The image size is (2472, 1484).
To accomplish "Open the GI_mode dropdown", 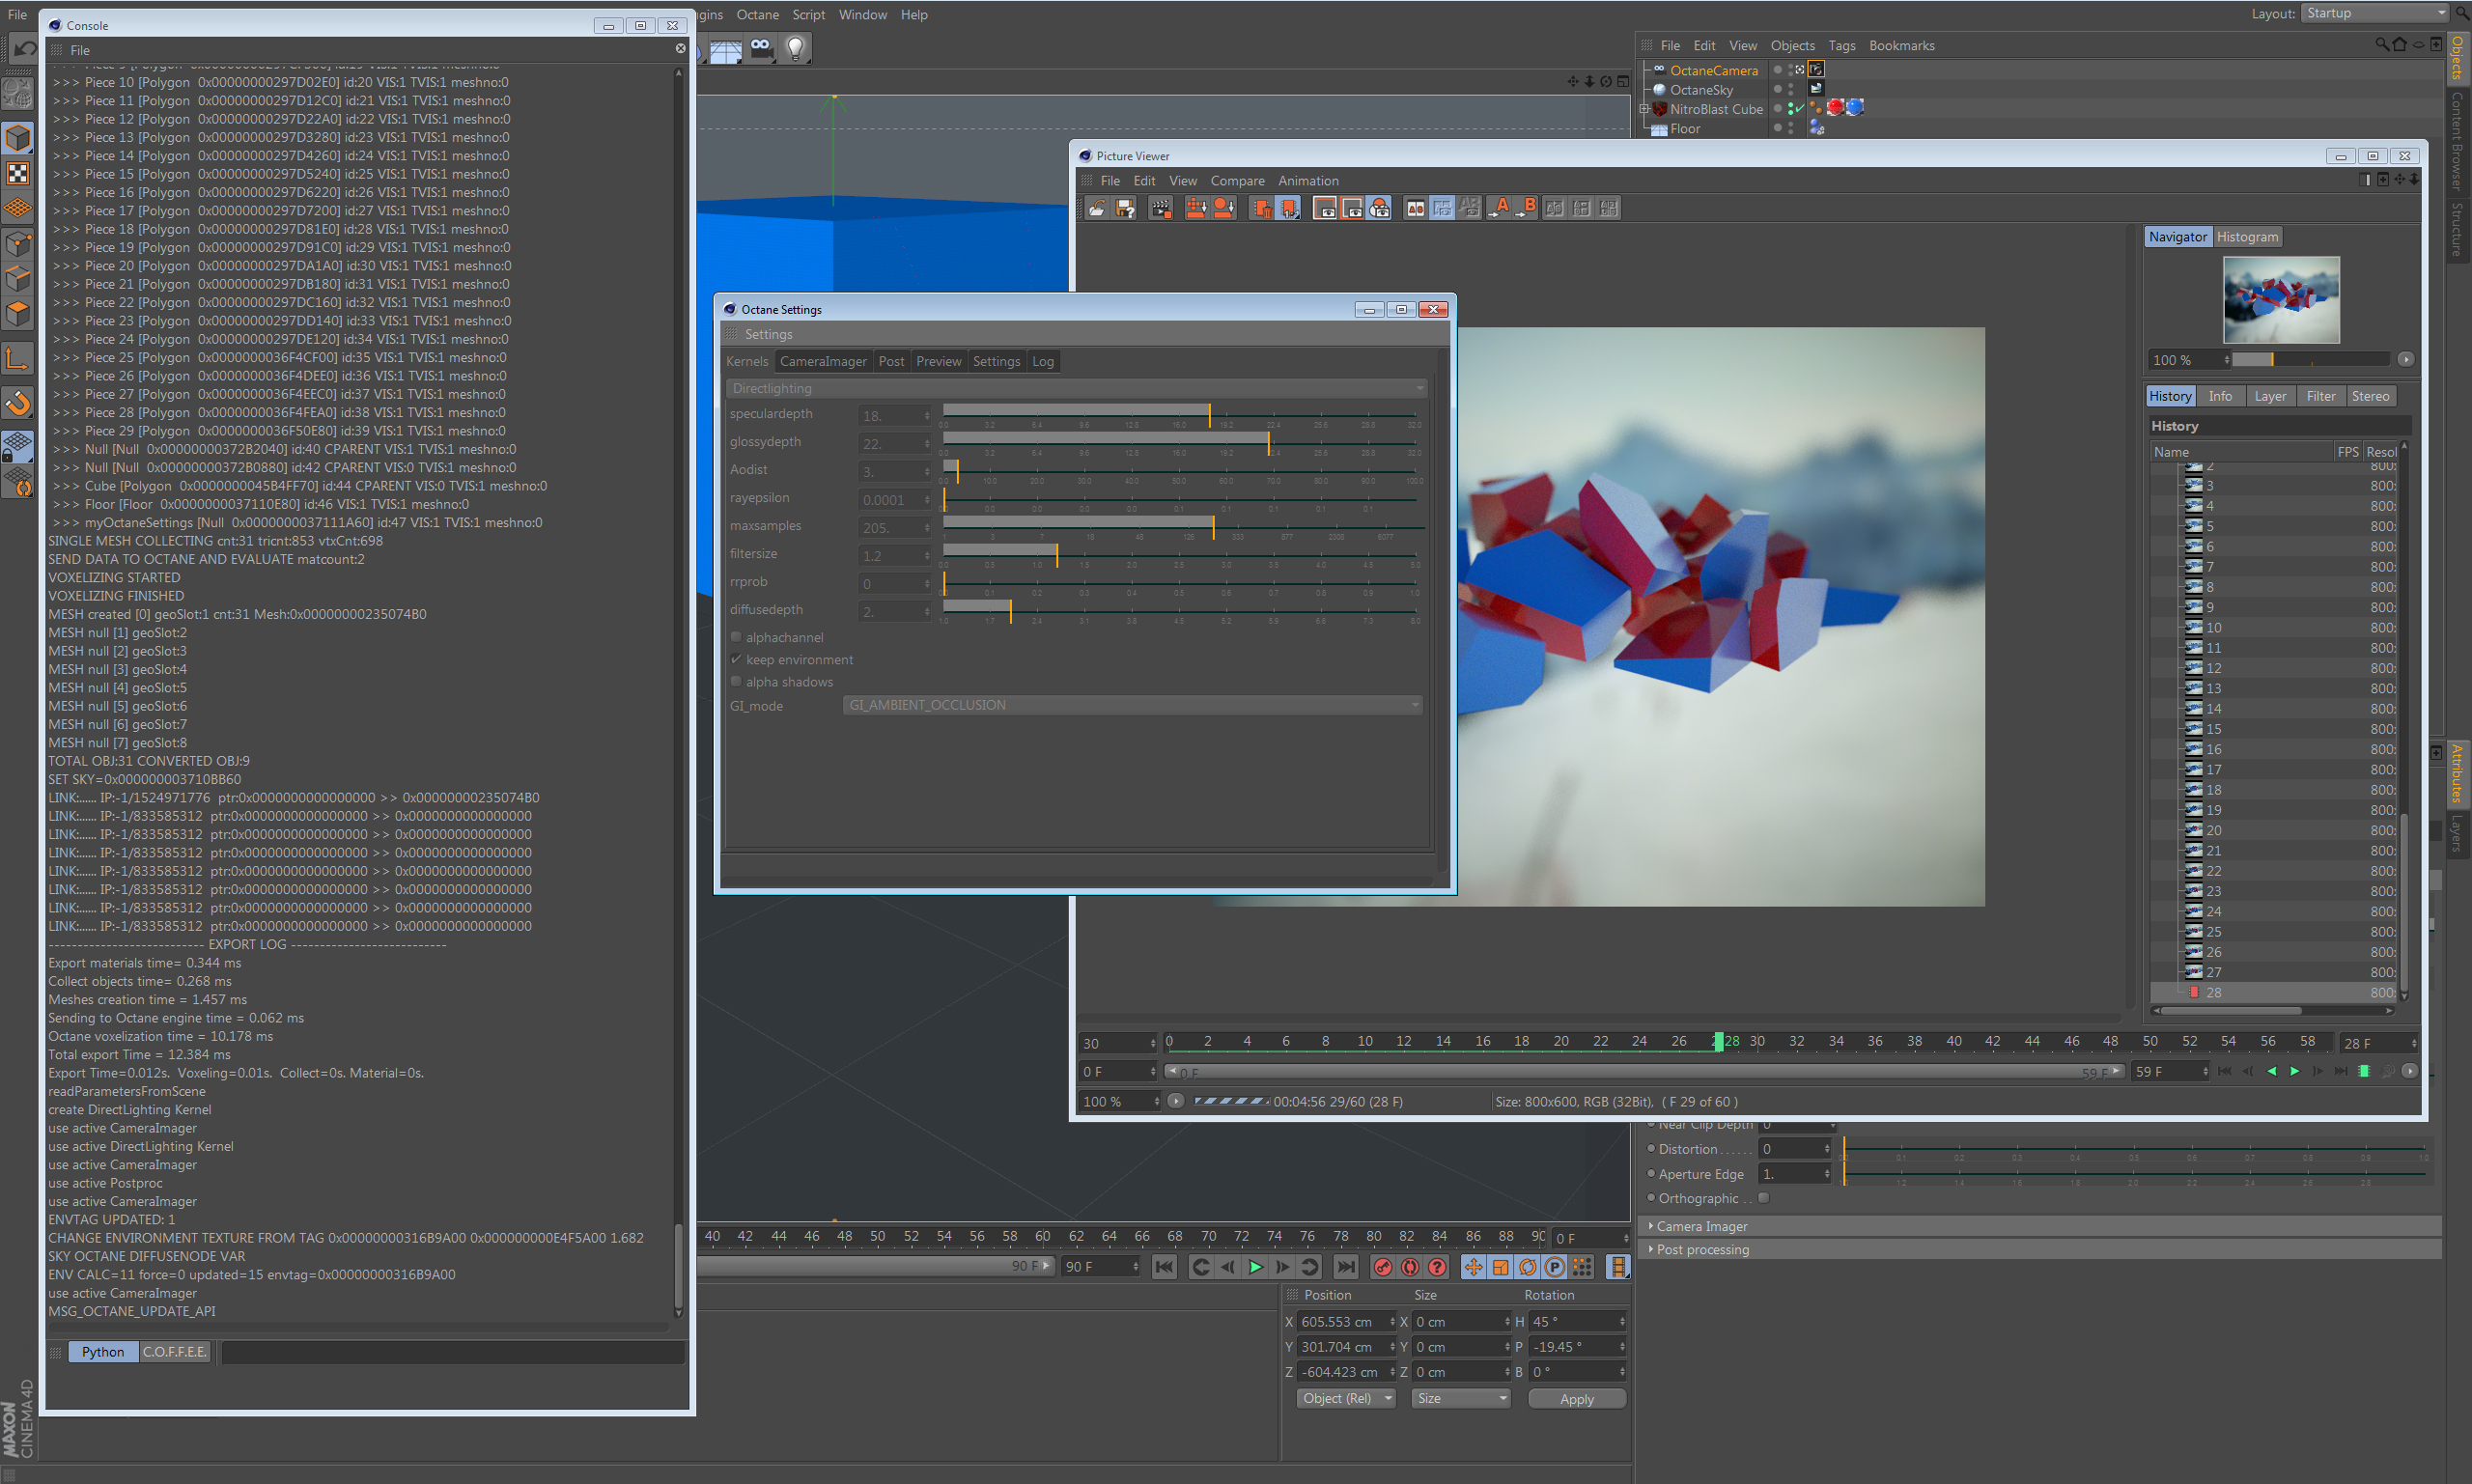I will click(x=1132, y=705).
